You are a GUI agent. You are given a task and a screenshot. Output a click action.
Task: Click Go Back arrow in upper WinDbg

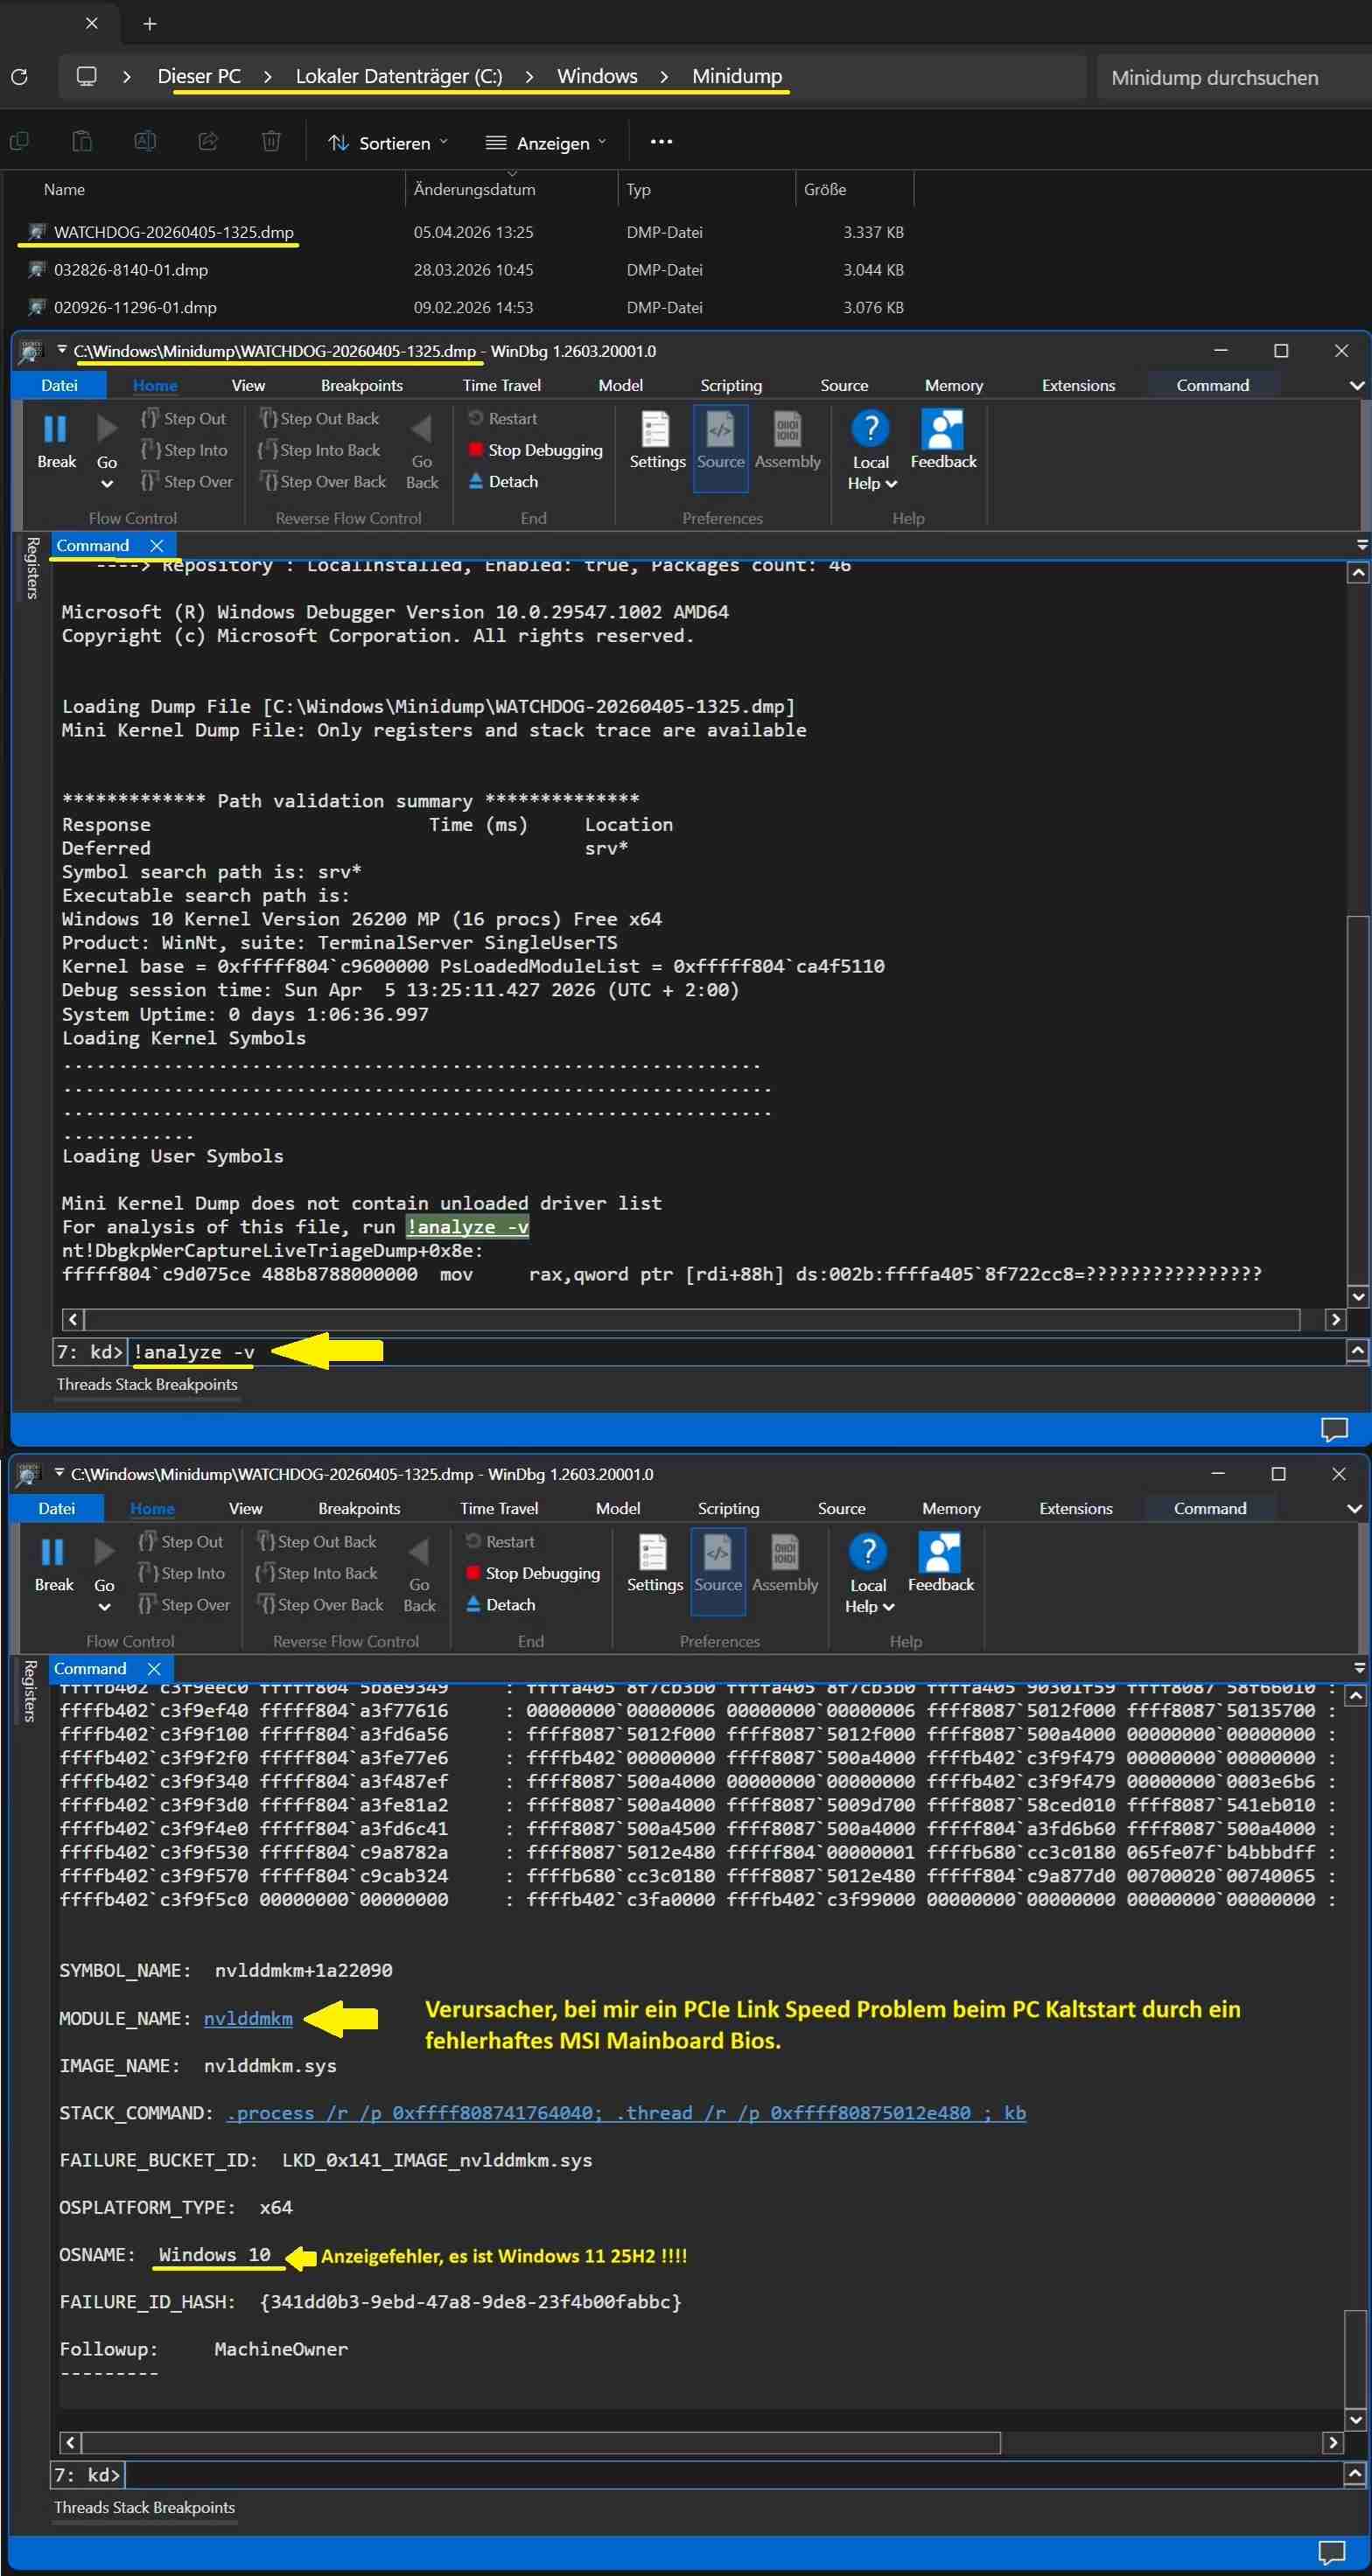[421, 430]
